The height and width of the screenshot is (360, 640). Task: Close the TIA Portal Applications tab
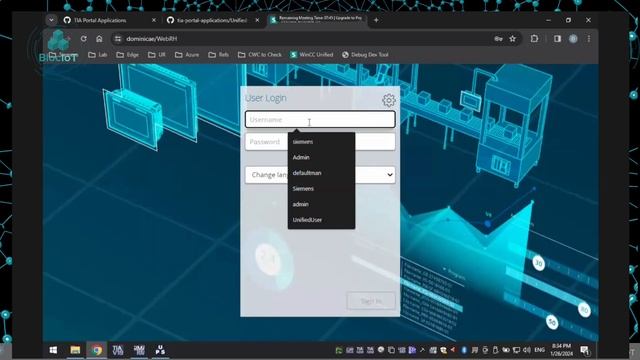pos(154,20)
